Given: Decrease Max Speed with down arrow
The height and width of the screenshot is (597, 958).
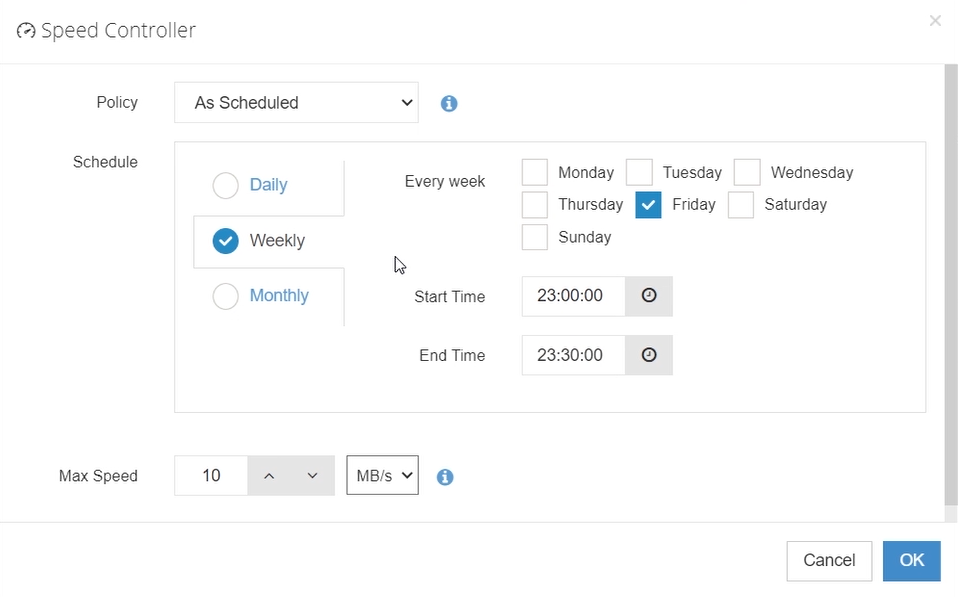Looking at the screenshot, I should 312,475.
